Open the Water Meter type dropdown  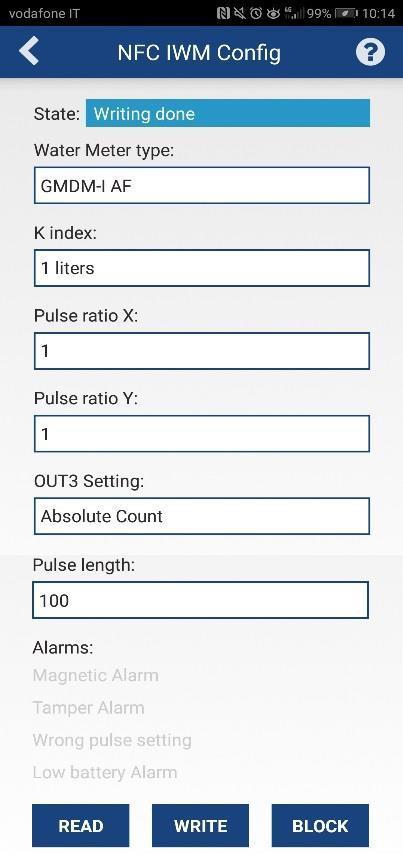pyautogui.click(x=202, y=186)
